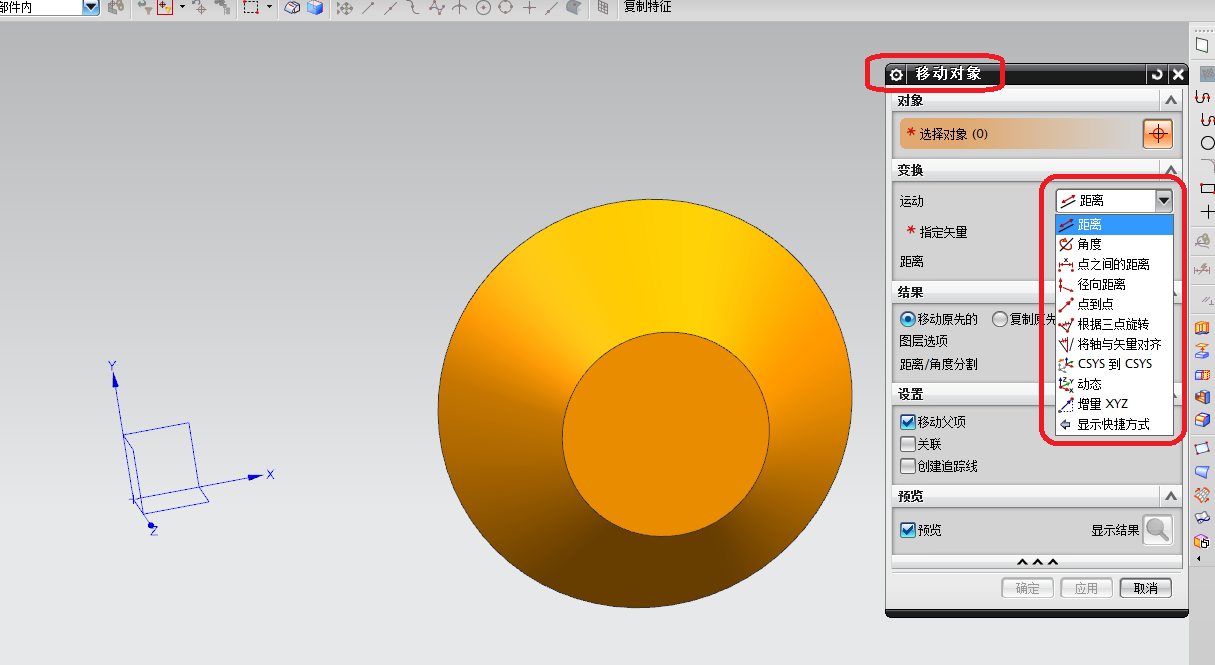
Task: Click the intersection zigzag snap icon
Action: tap(437, 8)
